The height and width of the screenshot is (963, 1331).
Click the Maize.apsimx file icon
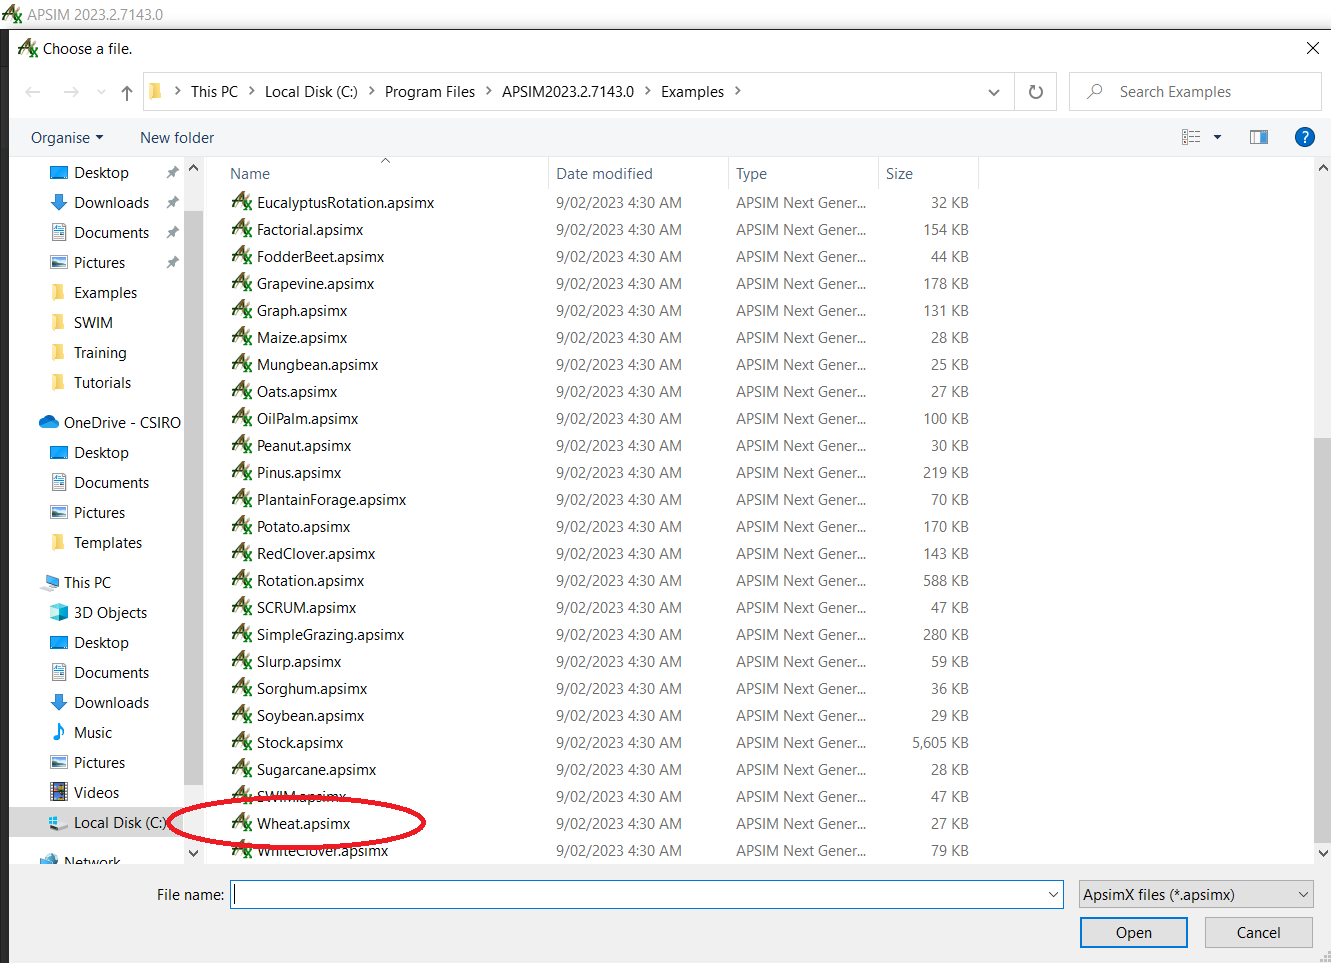point(242,337)
